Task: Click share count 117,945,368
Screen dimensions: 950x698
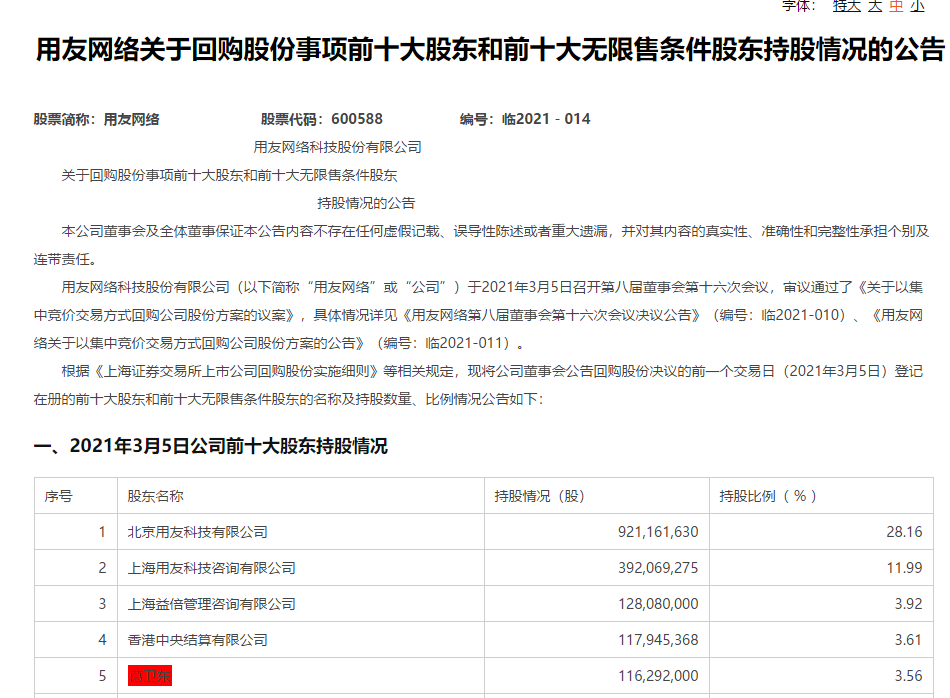Action: point(658,640)
